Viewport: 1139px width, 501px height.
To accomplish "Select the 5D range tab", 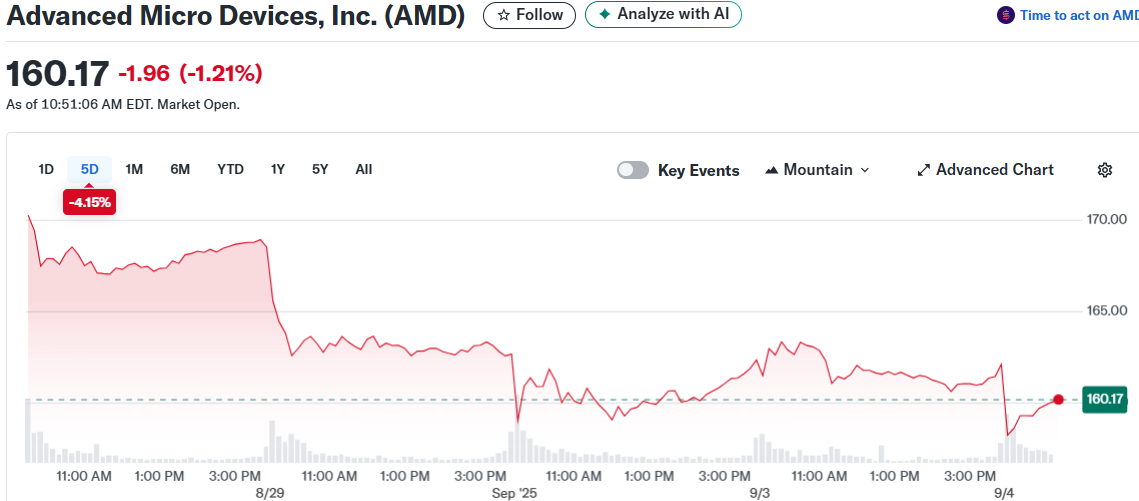I will coord(89,170).
